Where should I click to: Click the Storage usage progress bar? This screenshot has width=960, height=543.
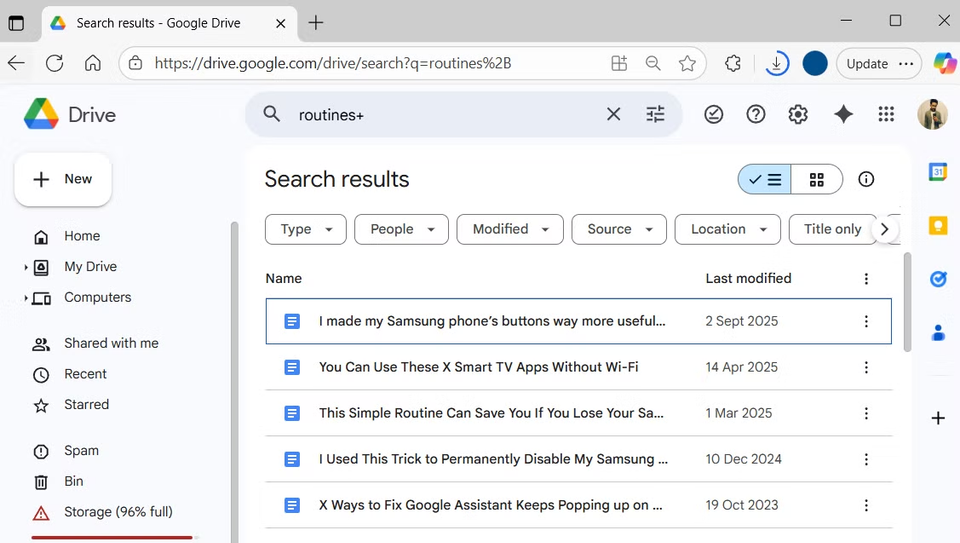pyautogui.click(x=112, y=537)
